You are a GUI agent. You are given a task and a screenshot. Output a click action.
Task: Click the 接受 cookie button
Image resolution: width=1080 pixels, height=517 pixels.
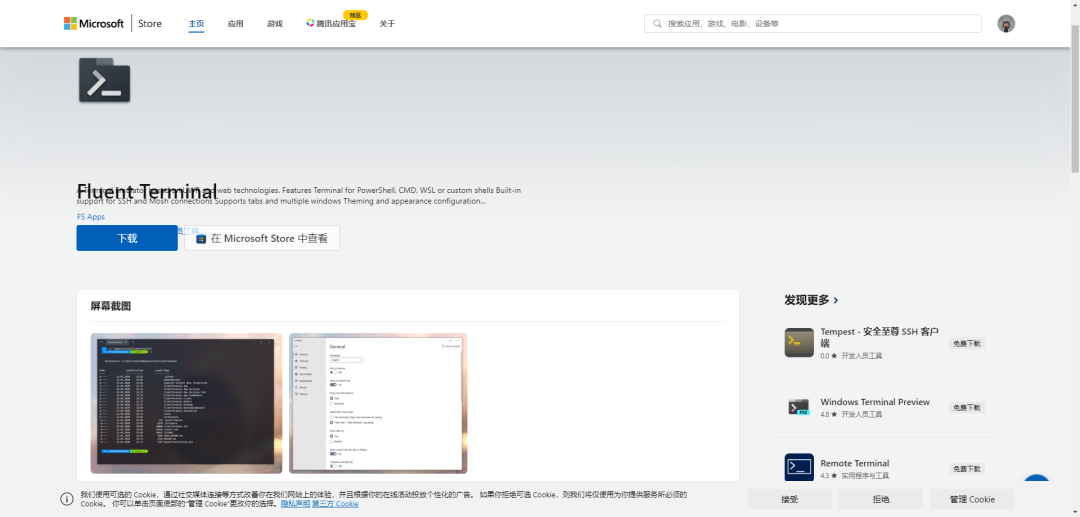(x=789, y=499)
